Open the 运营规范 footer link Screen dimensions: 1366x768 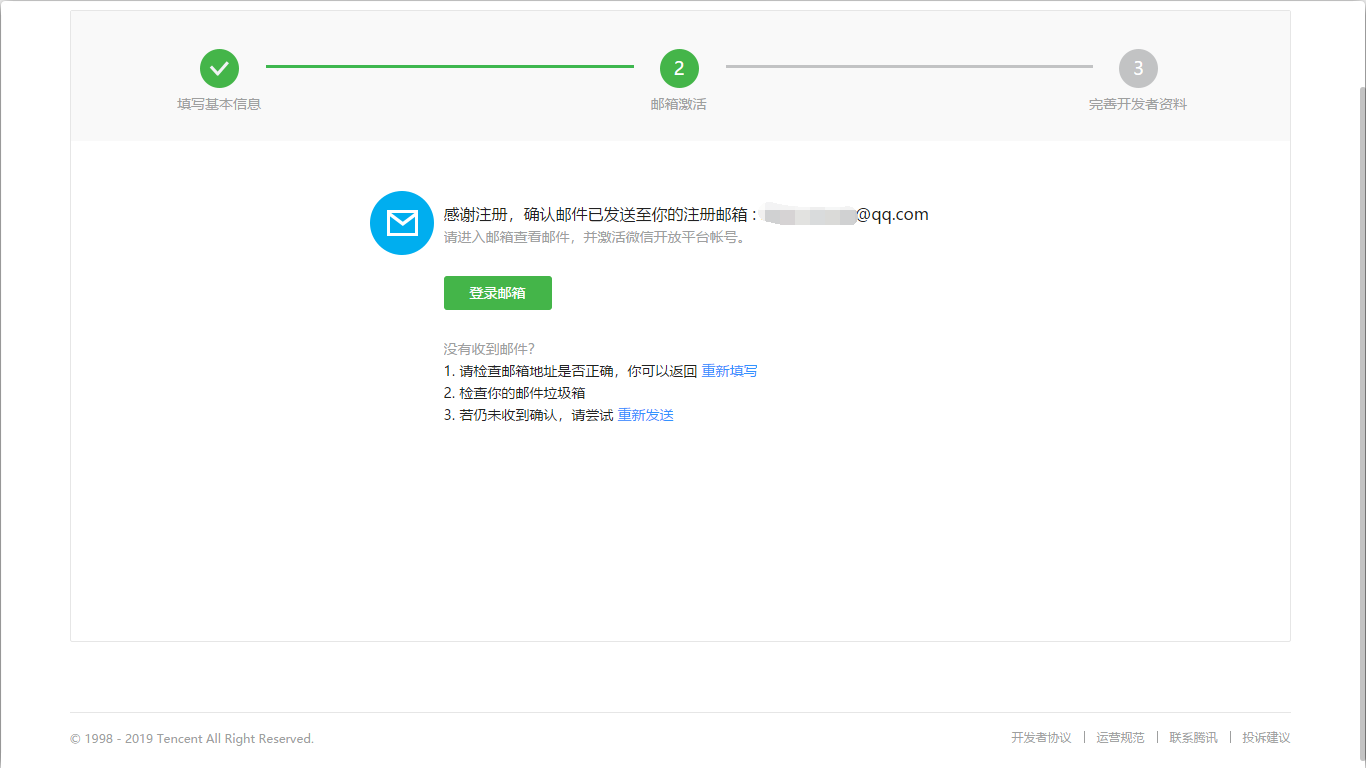(x=1120, y=737)
